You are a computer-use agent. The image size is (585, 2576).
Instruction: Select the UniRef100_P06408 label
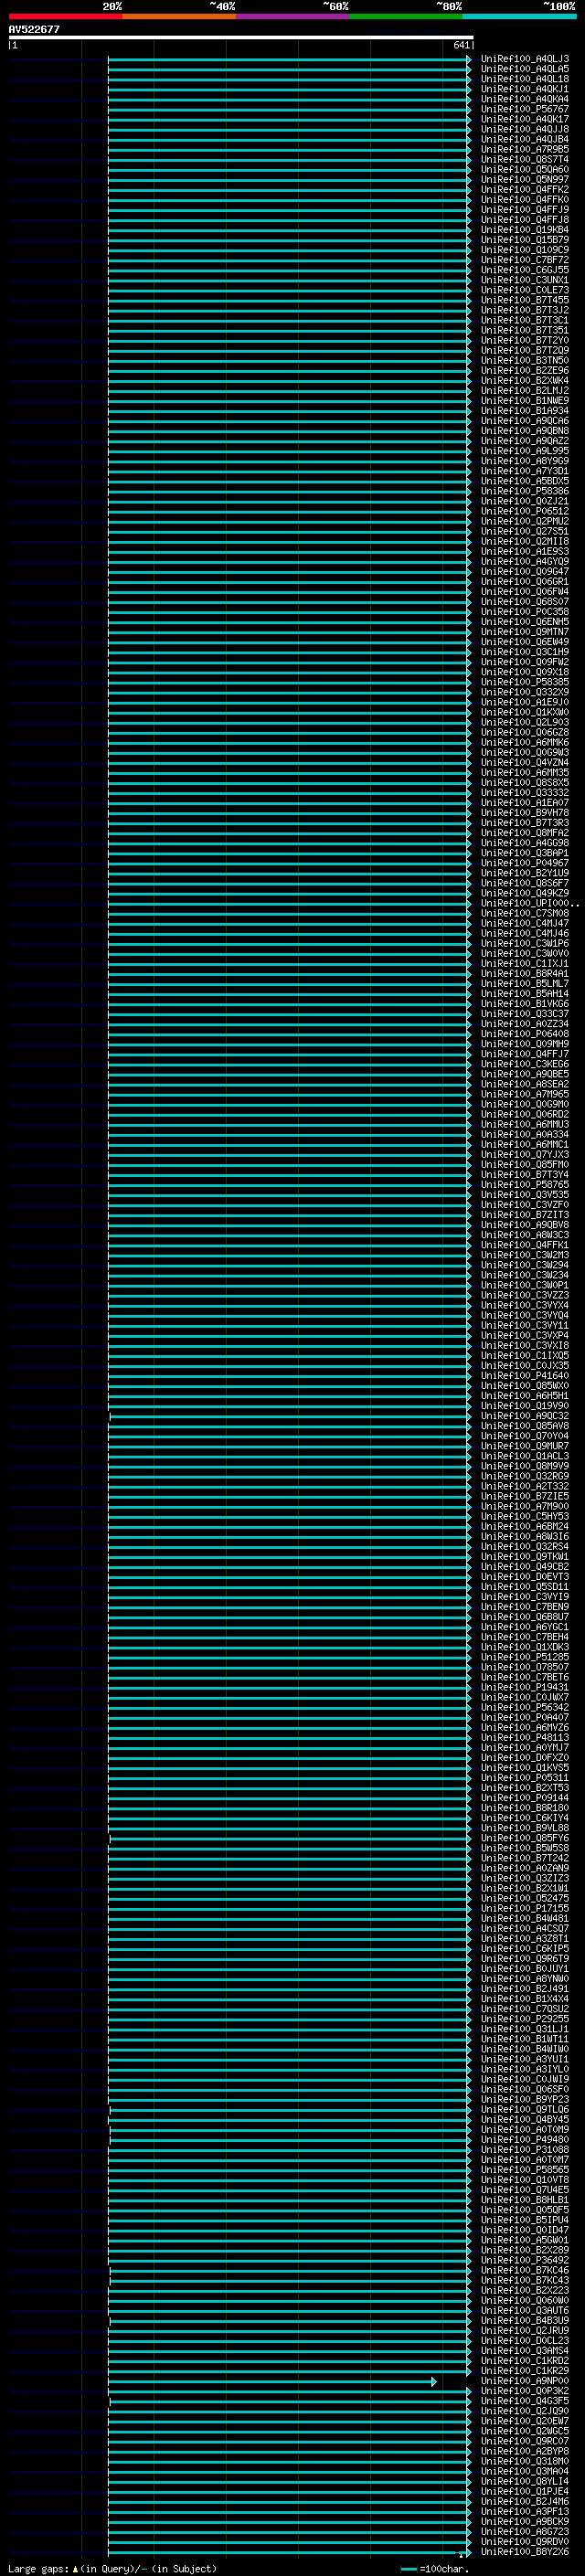tap(525, 1034)
